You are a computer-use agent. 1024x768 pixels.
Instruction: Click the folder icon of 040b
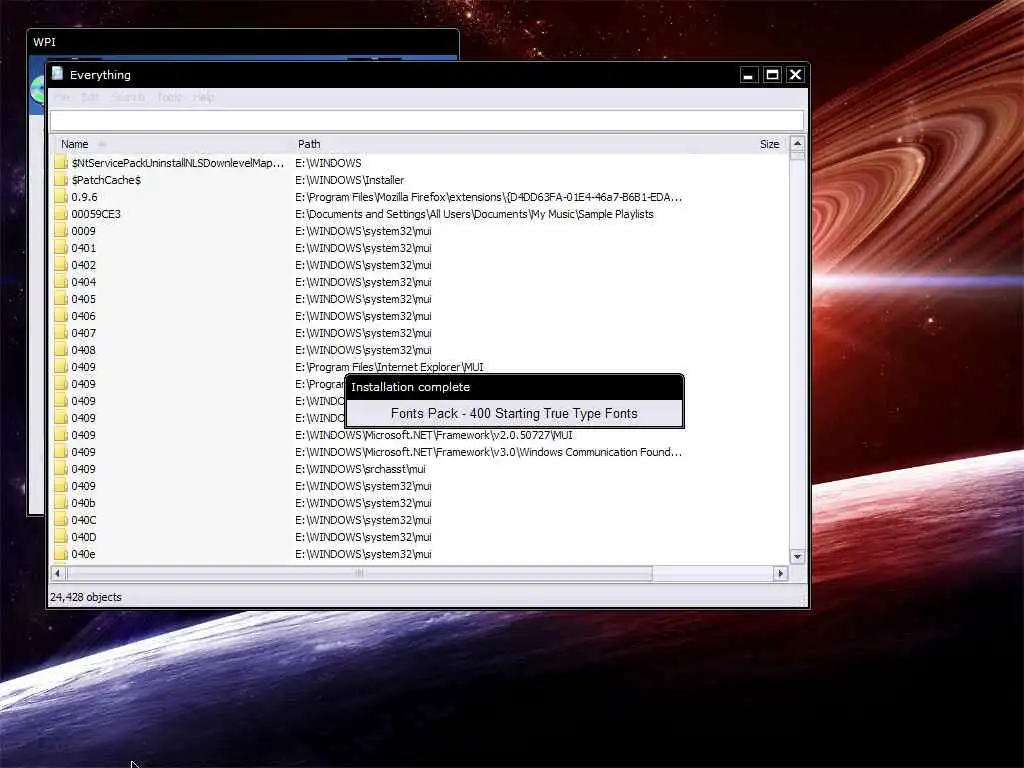[x=61, y=503]
